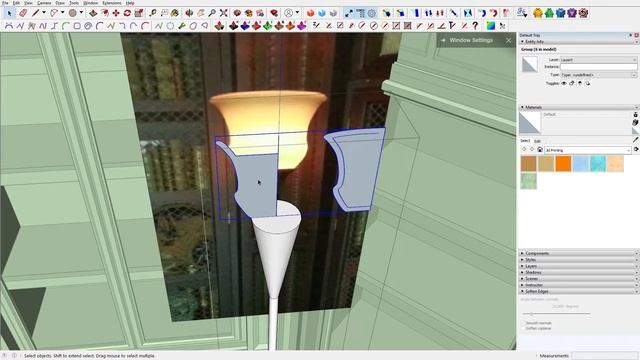
Task: Open the Tools menu
Action: [74, 3]
